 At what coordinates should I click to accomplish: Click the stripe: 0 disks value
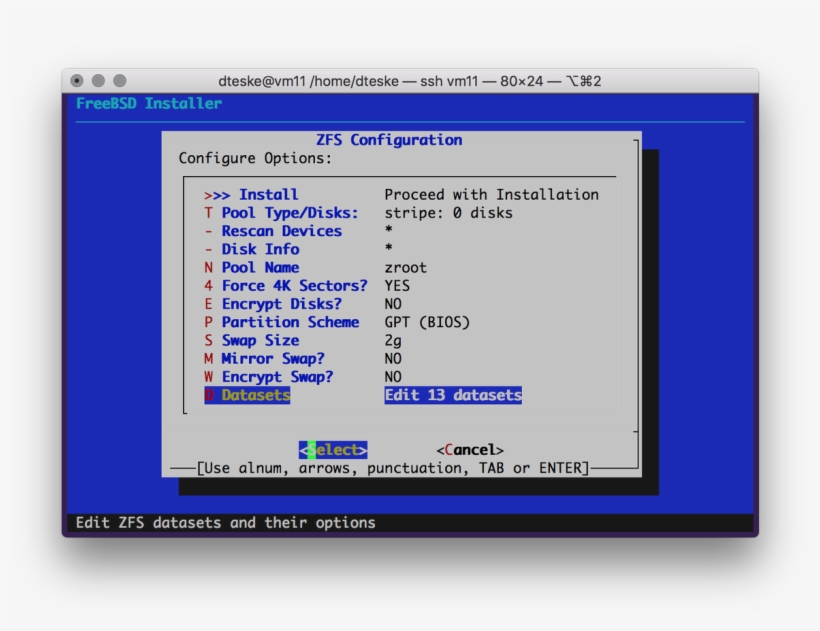(x=448, y=213)
